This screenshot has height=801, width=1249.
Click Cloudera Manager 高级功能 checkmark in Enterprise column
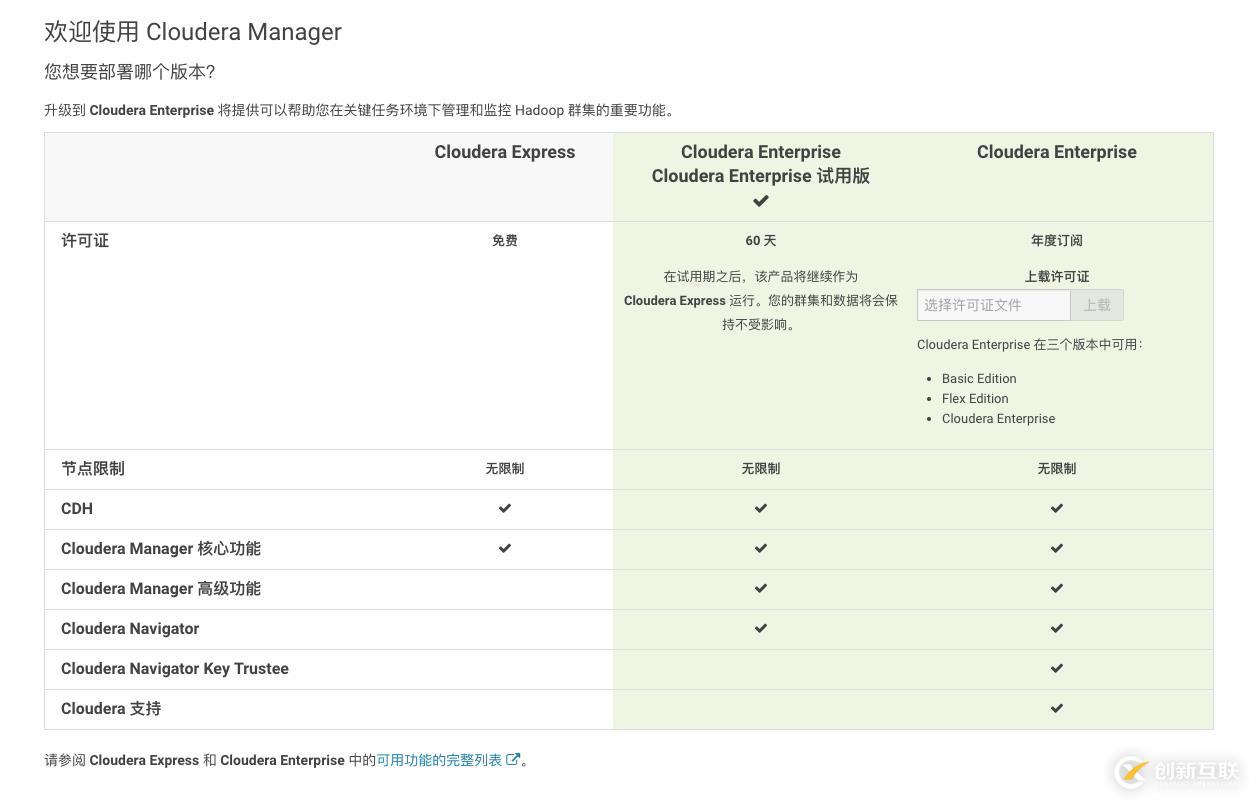[1057, 588]
